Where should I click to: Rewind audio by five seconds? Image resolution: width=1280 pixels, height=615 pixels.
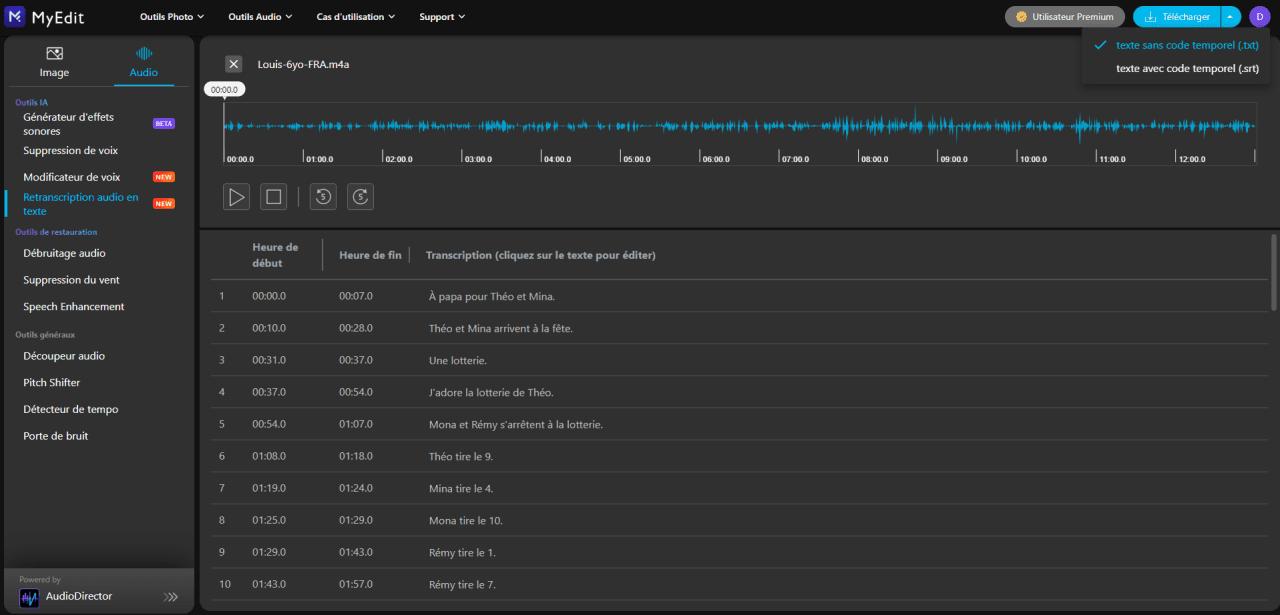click(x=323, y=197)
